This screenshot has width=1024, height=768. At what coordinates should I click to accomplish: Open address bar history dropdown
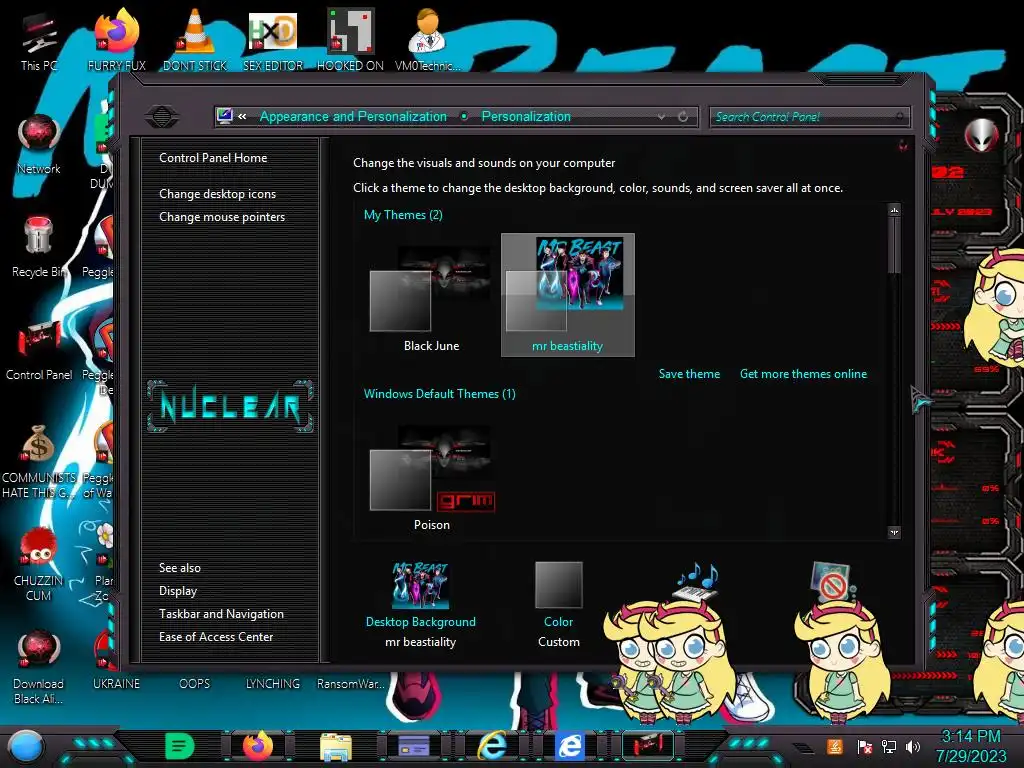(x=662, y=116)
